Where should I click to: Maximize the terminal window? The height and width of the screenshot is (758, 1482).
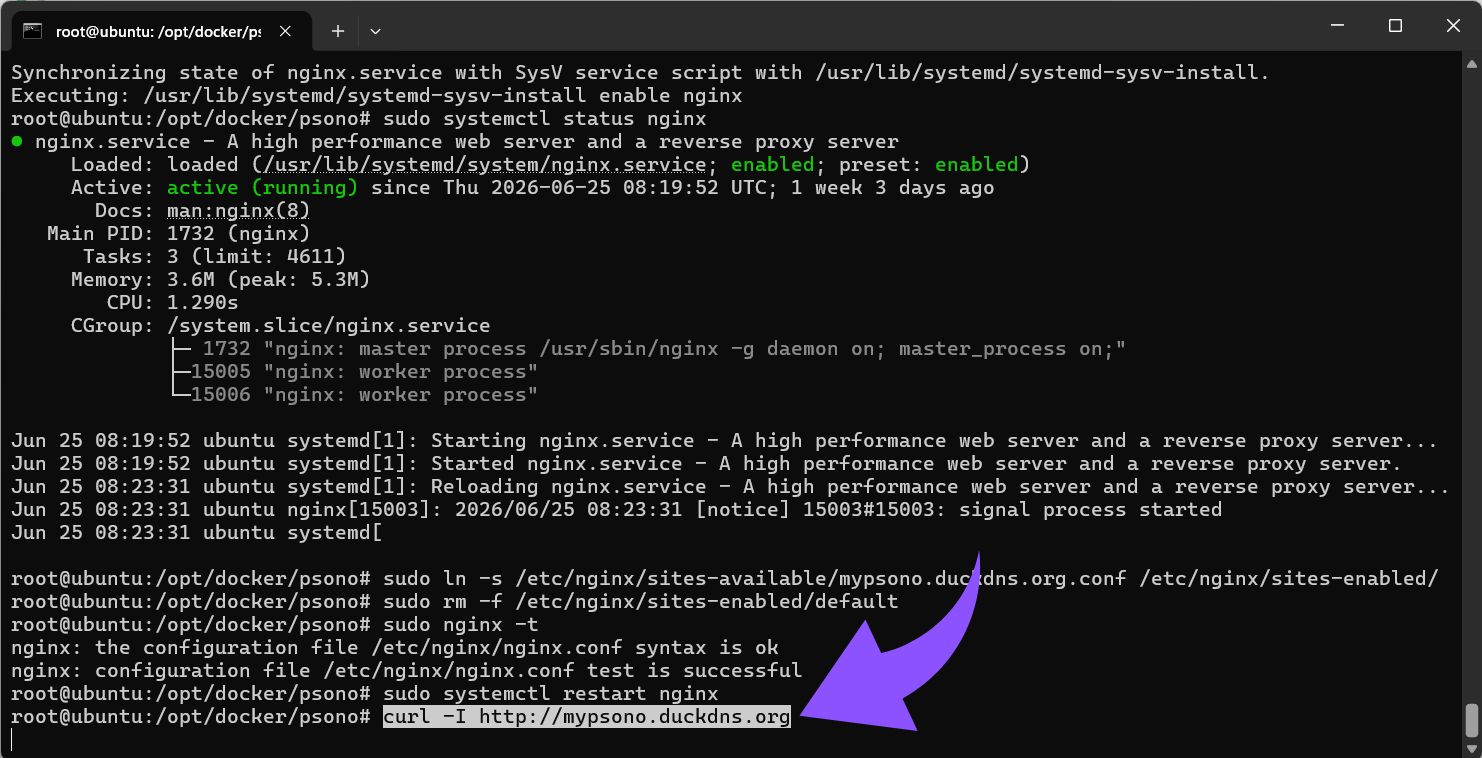pyautogui.click(x=1396, y=26)
